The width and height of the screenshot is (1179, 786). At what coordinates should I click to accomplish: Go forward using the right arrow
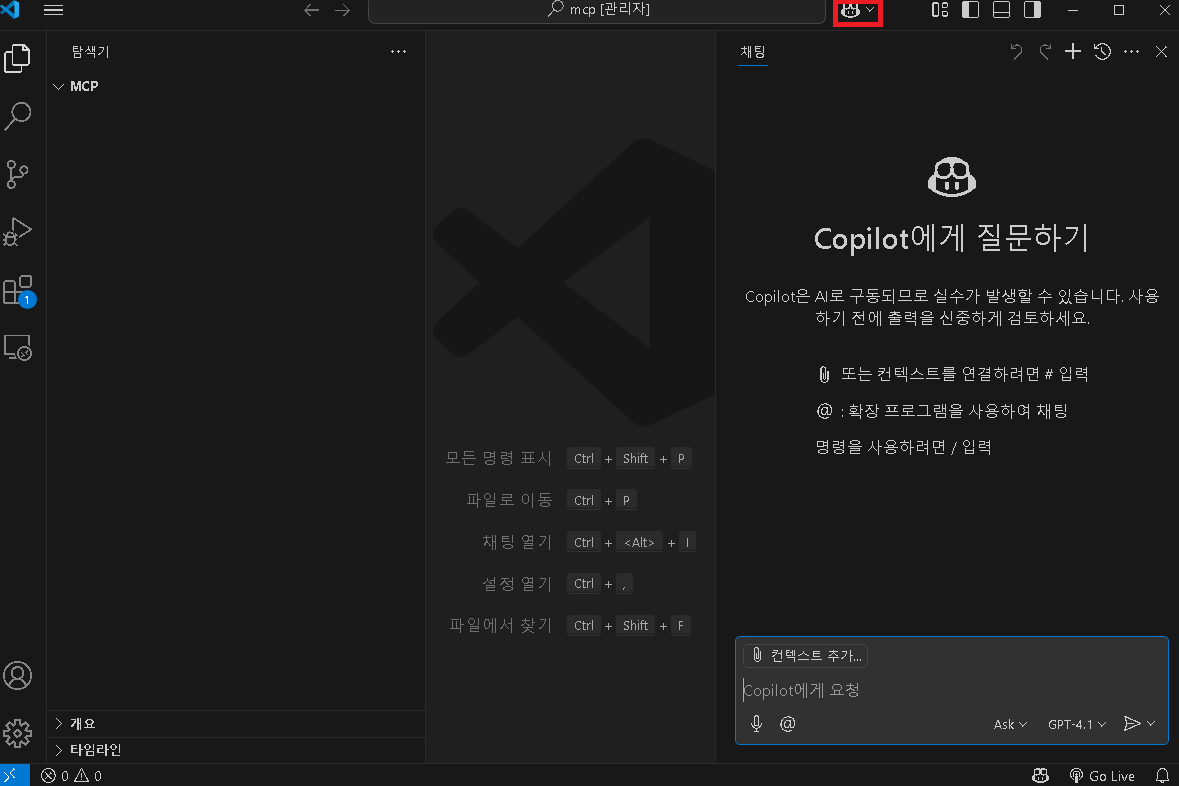pyautogui.click(x=342, y=10)
